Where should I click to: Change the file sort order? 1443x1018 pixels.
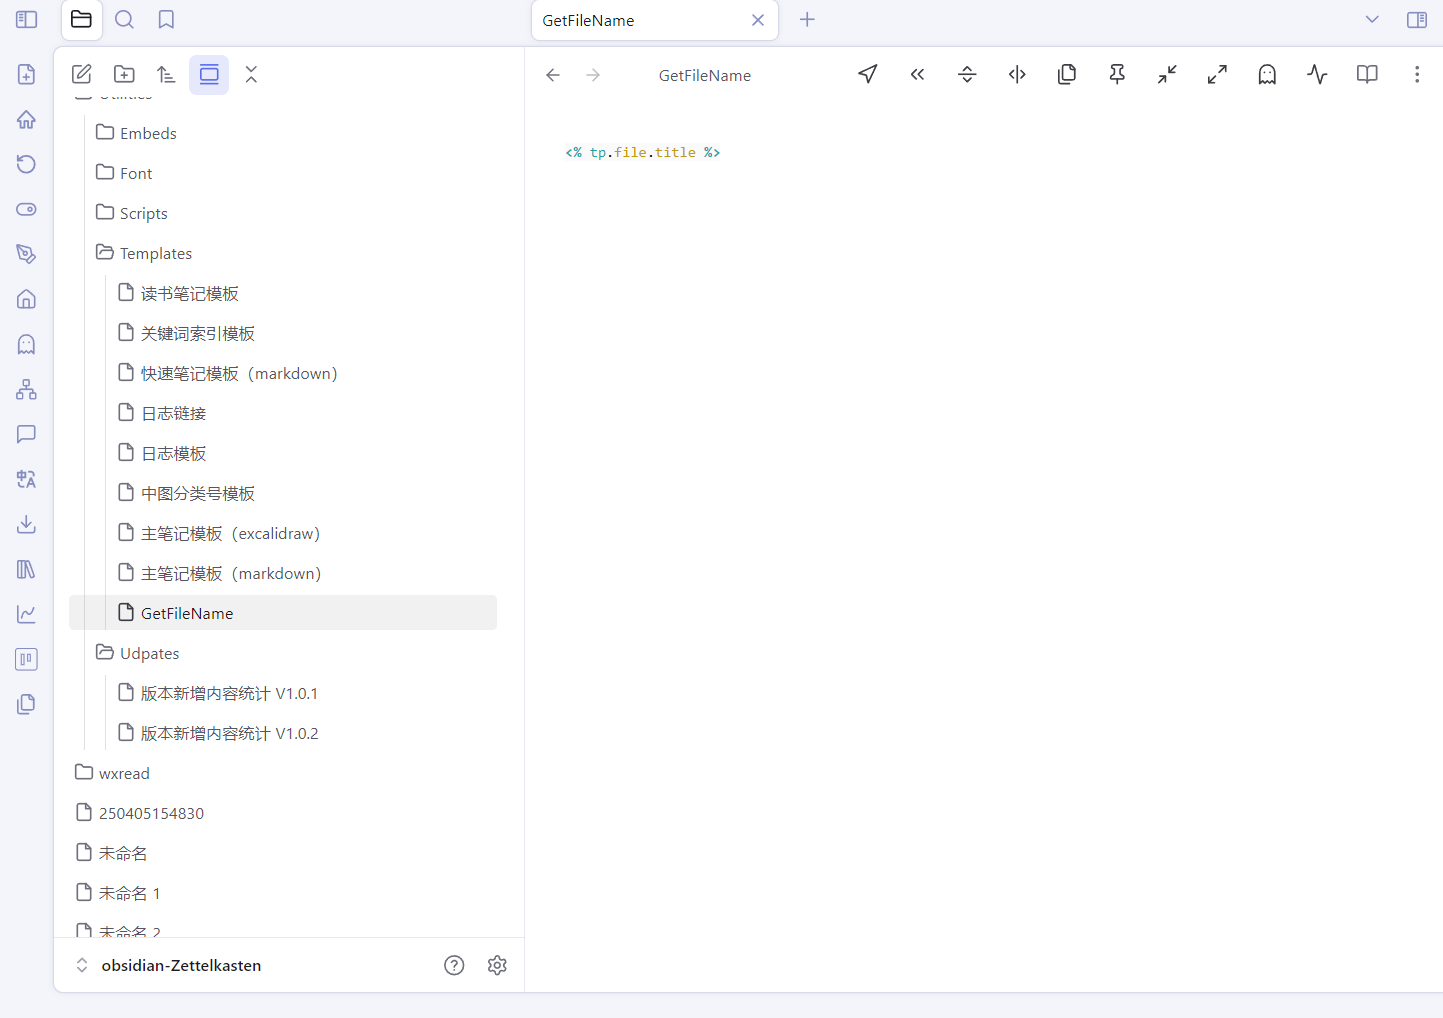pos(166,74)
